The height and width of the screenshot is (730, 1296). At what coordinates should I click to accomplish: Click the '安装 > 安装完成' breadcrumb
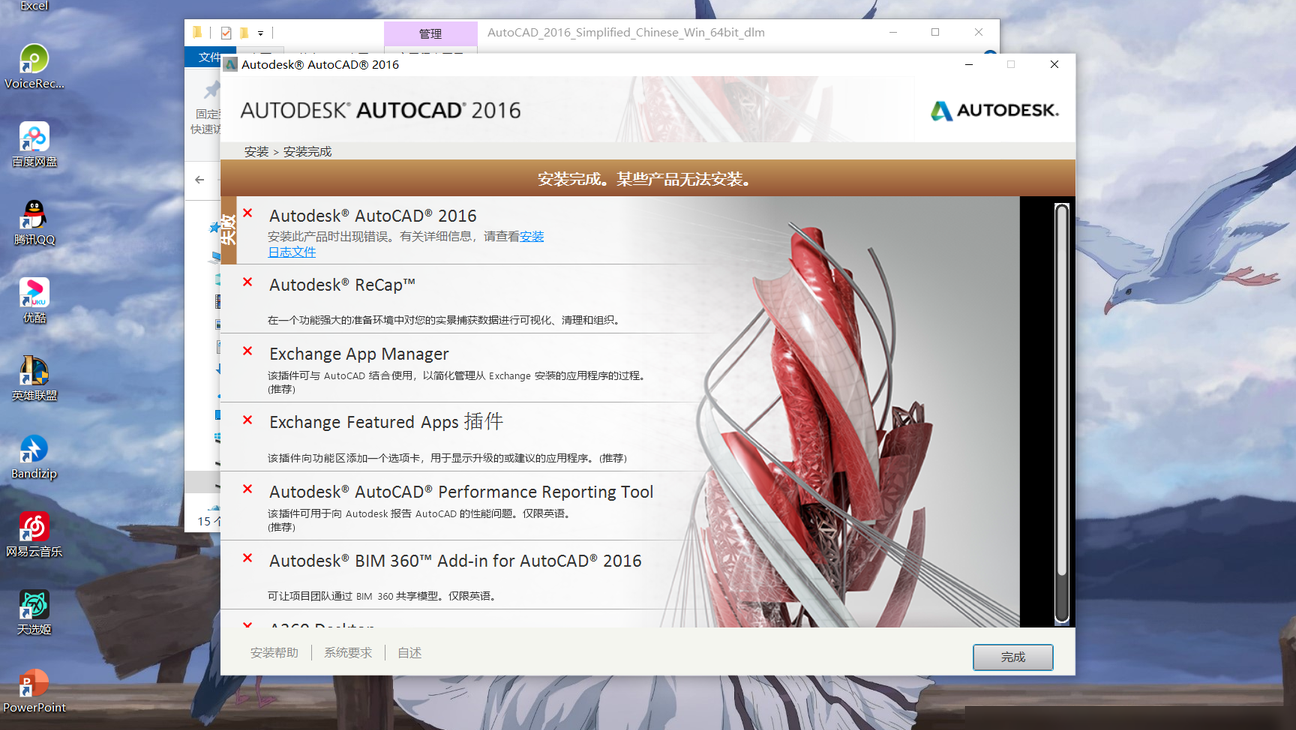pos(287,152)
